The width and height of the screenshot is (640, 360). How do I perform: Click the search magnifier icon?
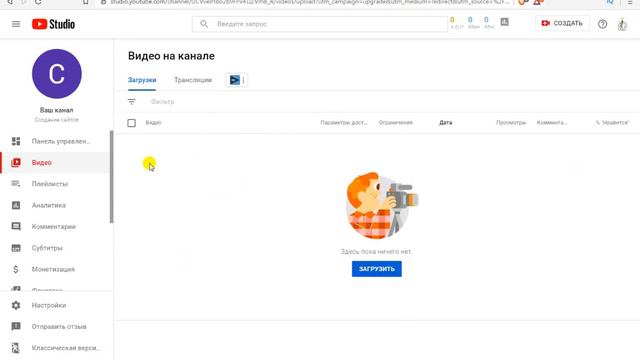(x=204, y=24)
